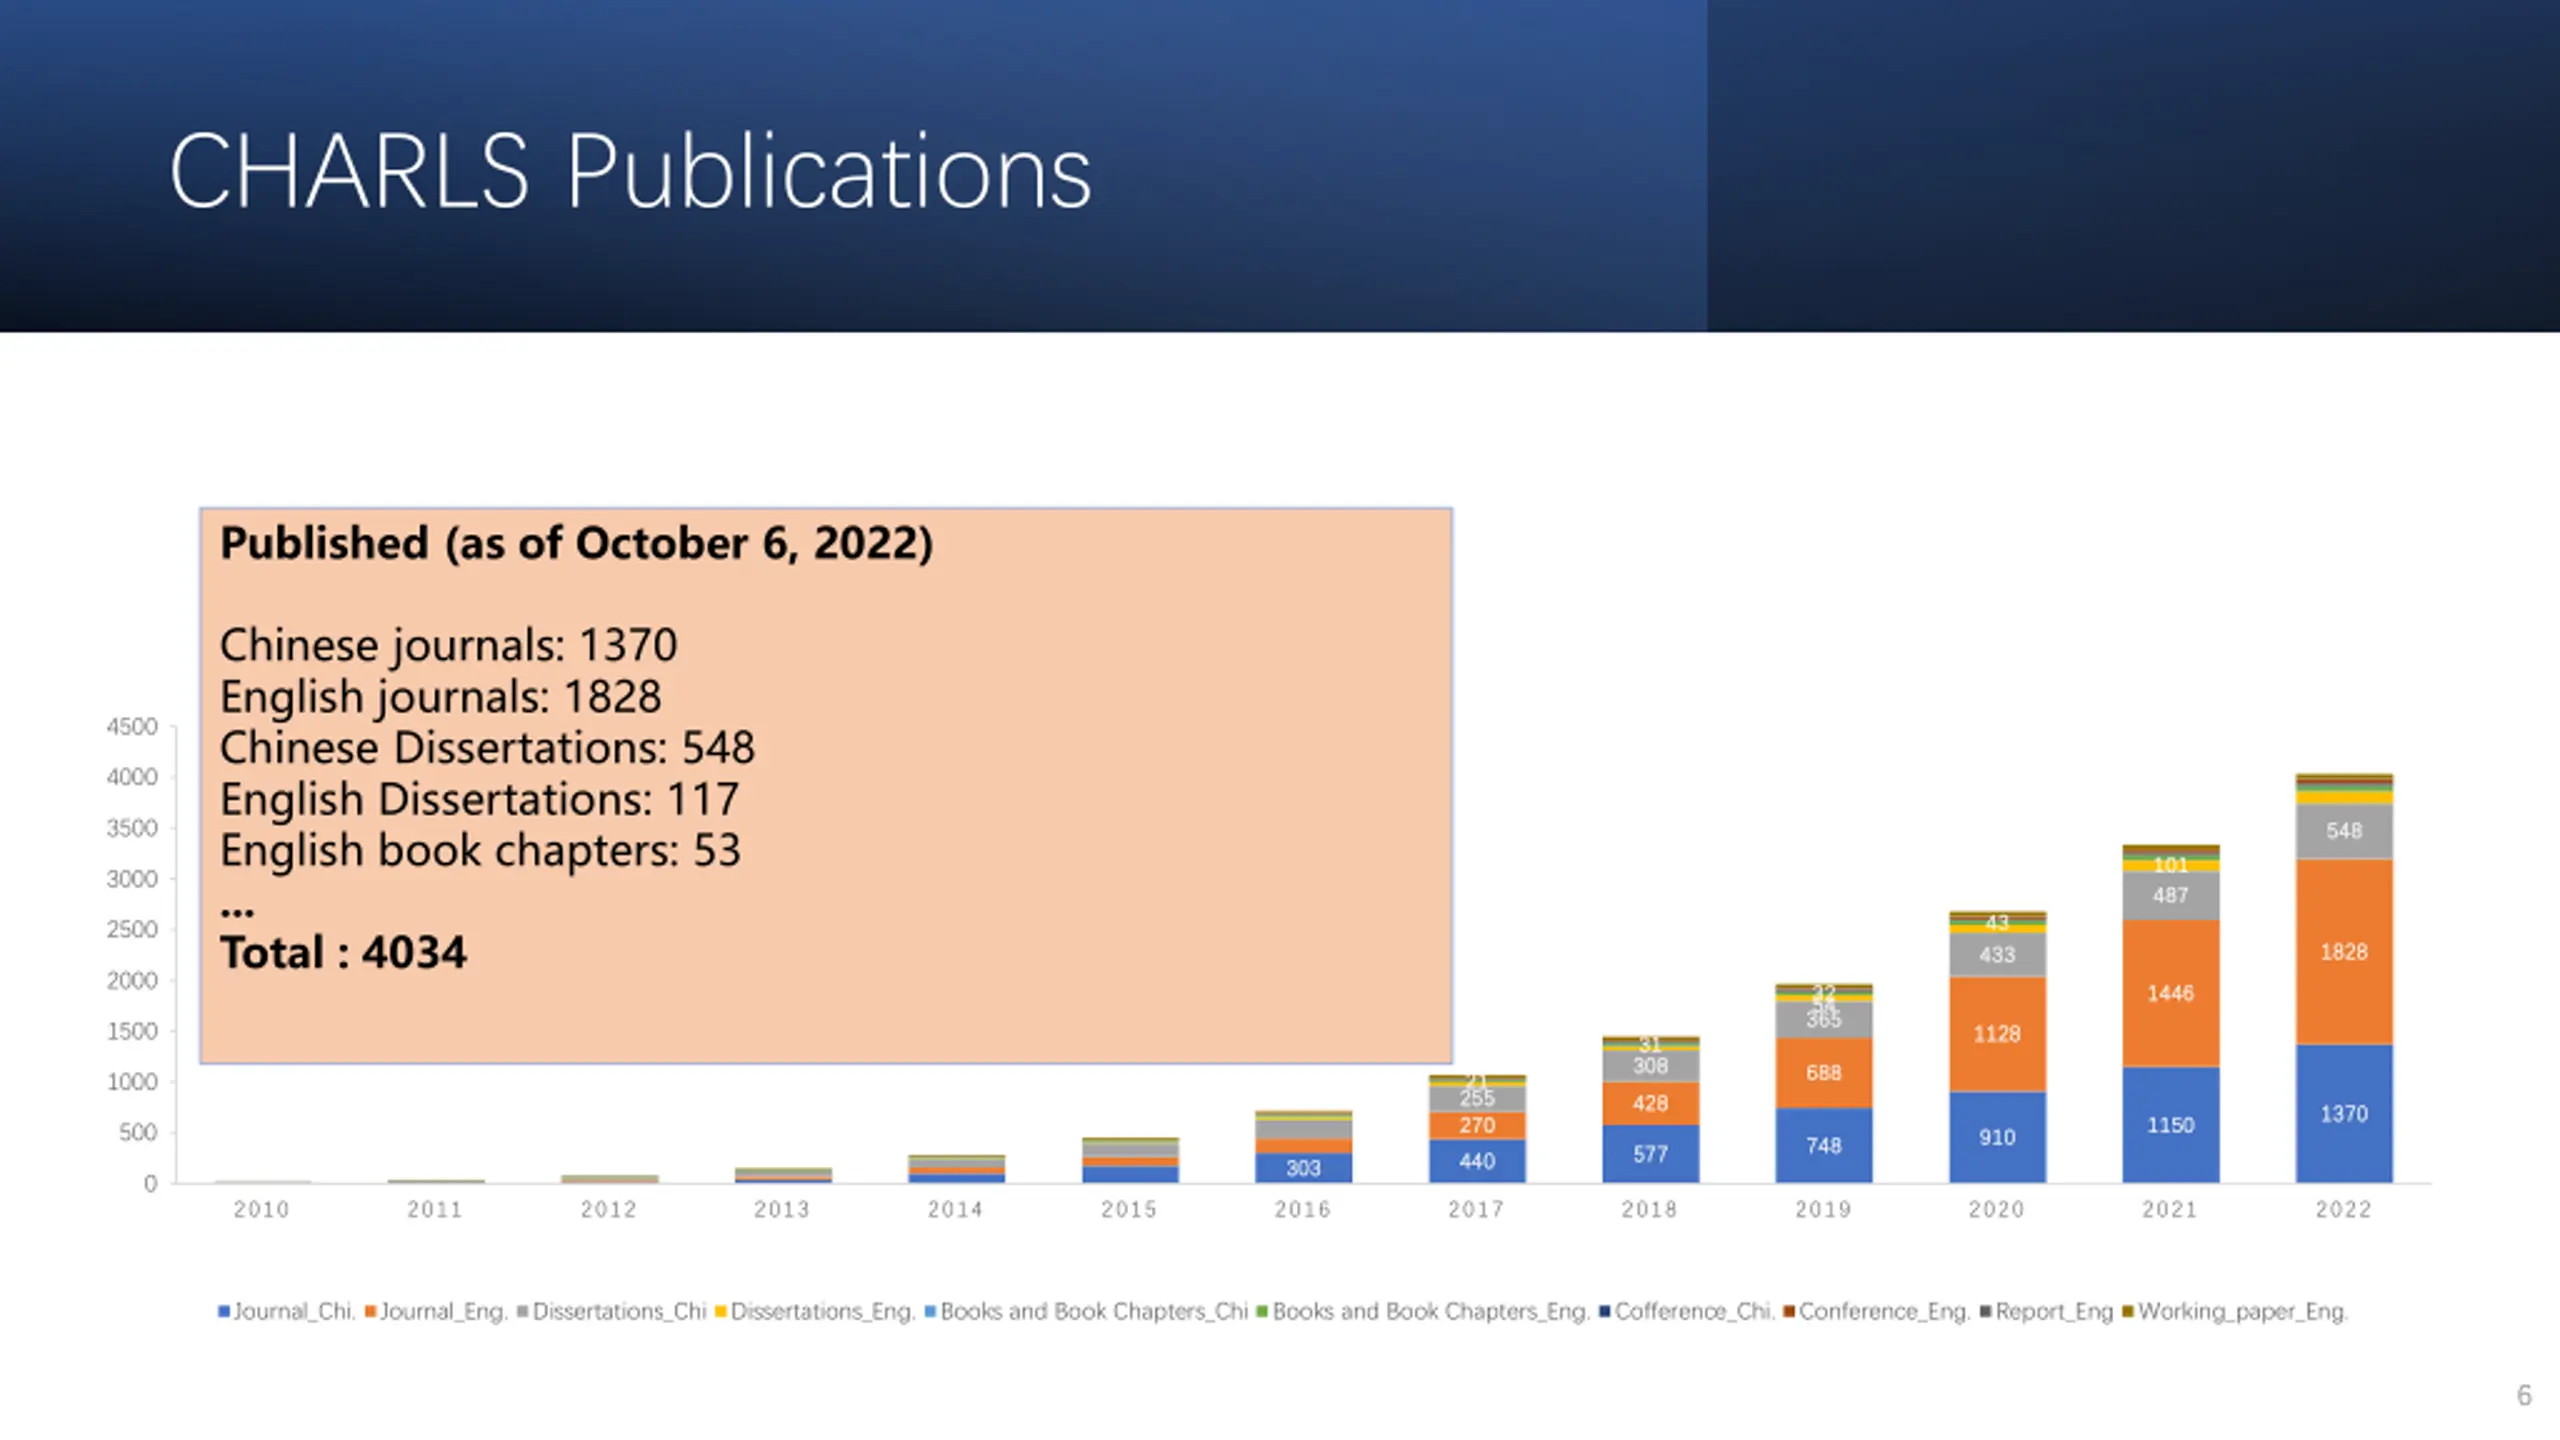Click the slide page number 6
Image resolution: width=2560 pixels, height=1440 pixels.
coord(2524,1395)
